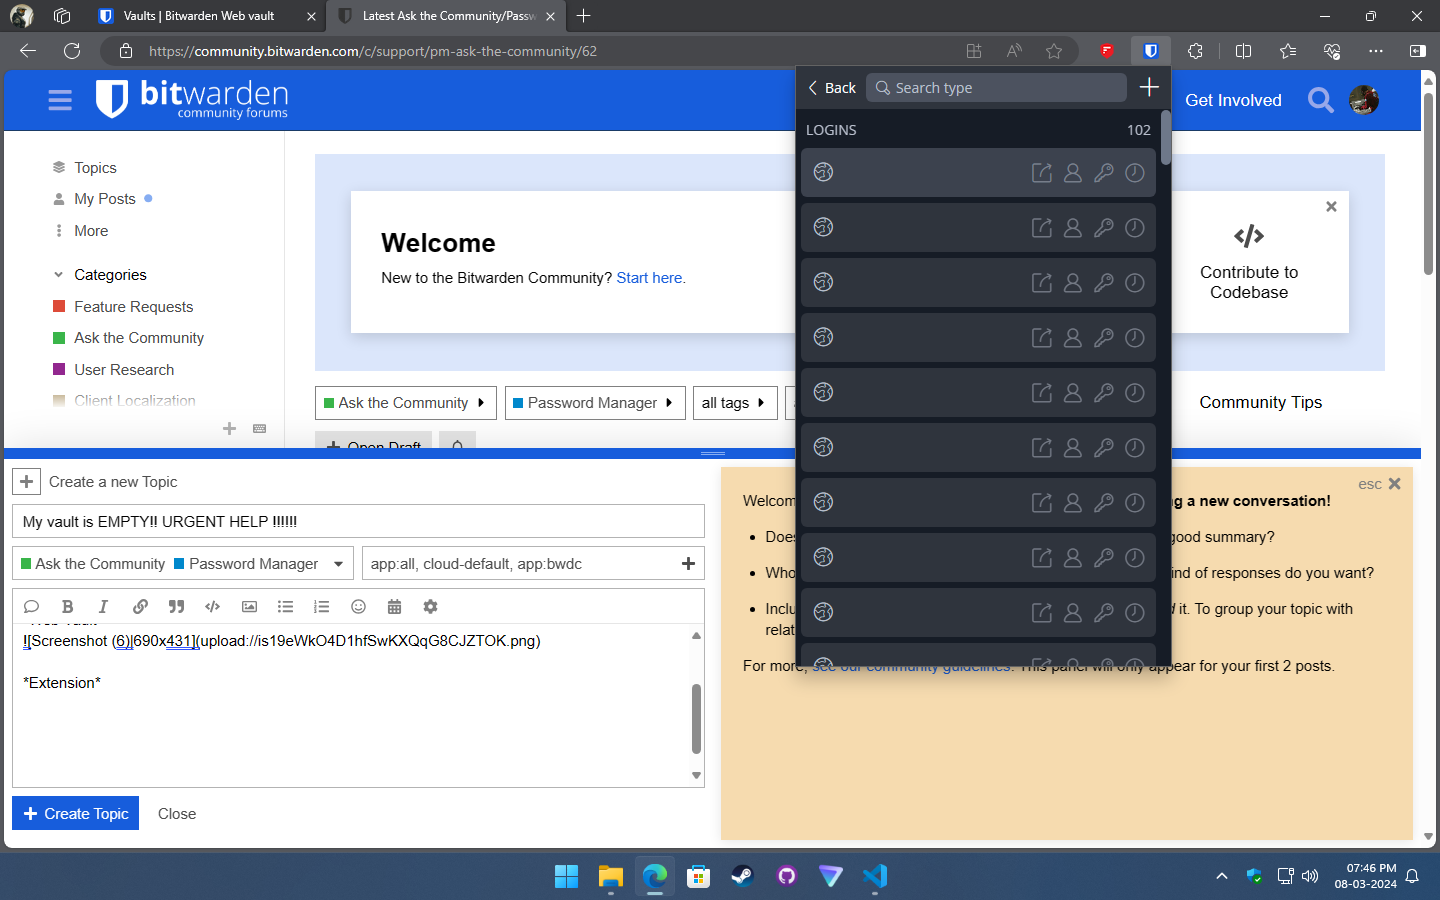This screenshot has height=900, width=1440.
Task: Insert a blockquote from the composer toolbar
Action: coord(176,606)
